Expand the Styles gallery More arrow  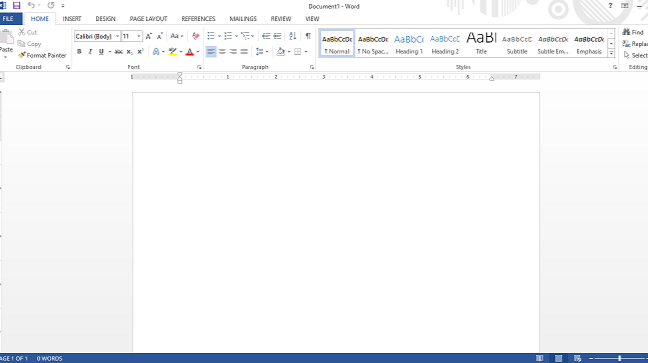coord(611,53)
